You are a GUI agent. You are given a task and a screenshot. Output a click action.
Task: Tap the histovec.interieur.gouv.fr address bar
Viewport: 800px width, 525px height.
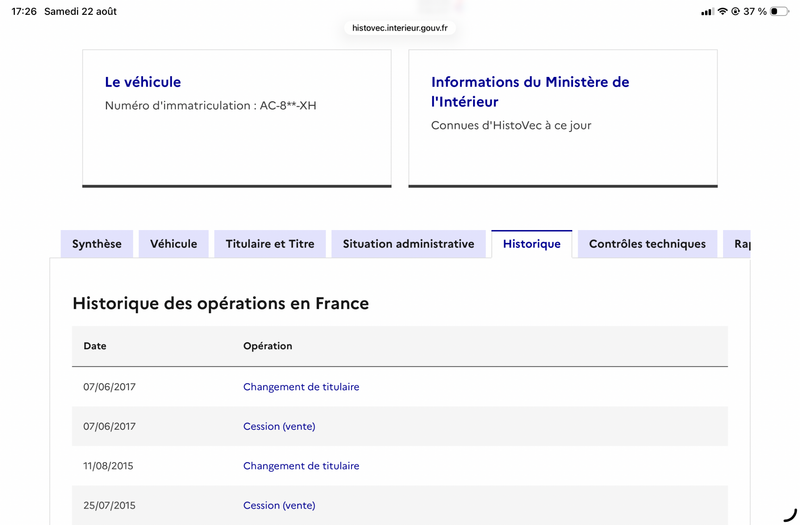click(x=400, y=28)
